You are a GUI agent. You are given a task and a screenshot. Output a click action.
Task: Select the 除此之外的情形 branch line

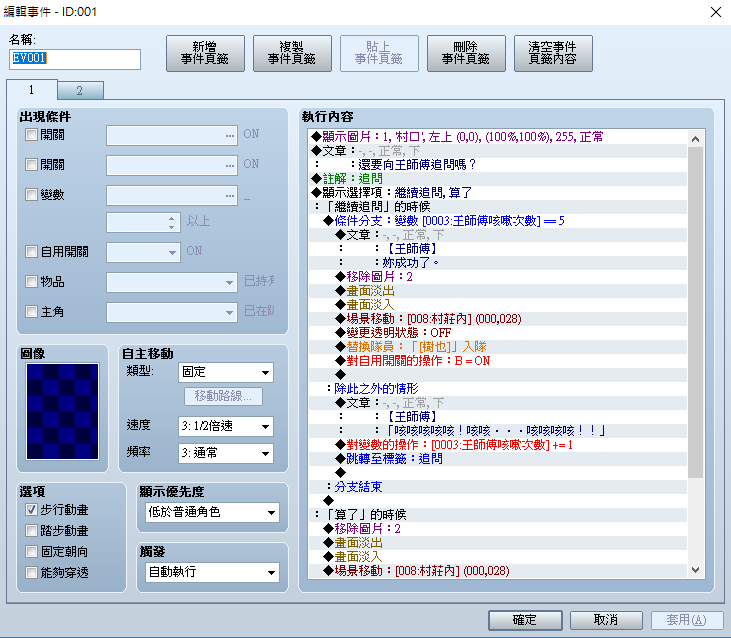498,388
